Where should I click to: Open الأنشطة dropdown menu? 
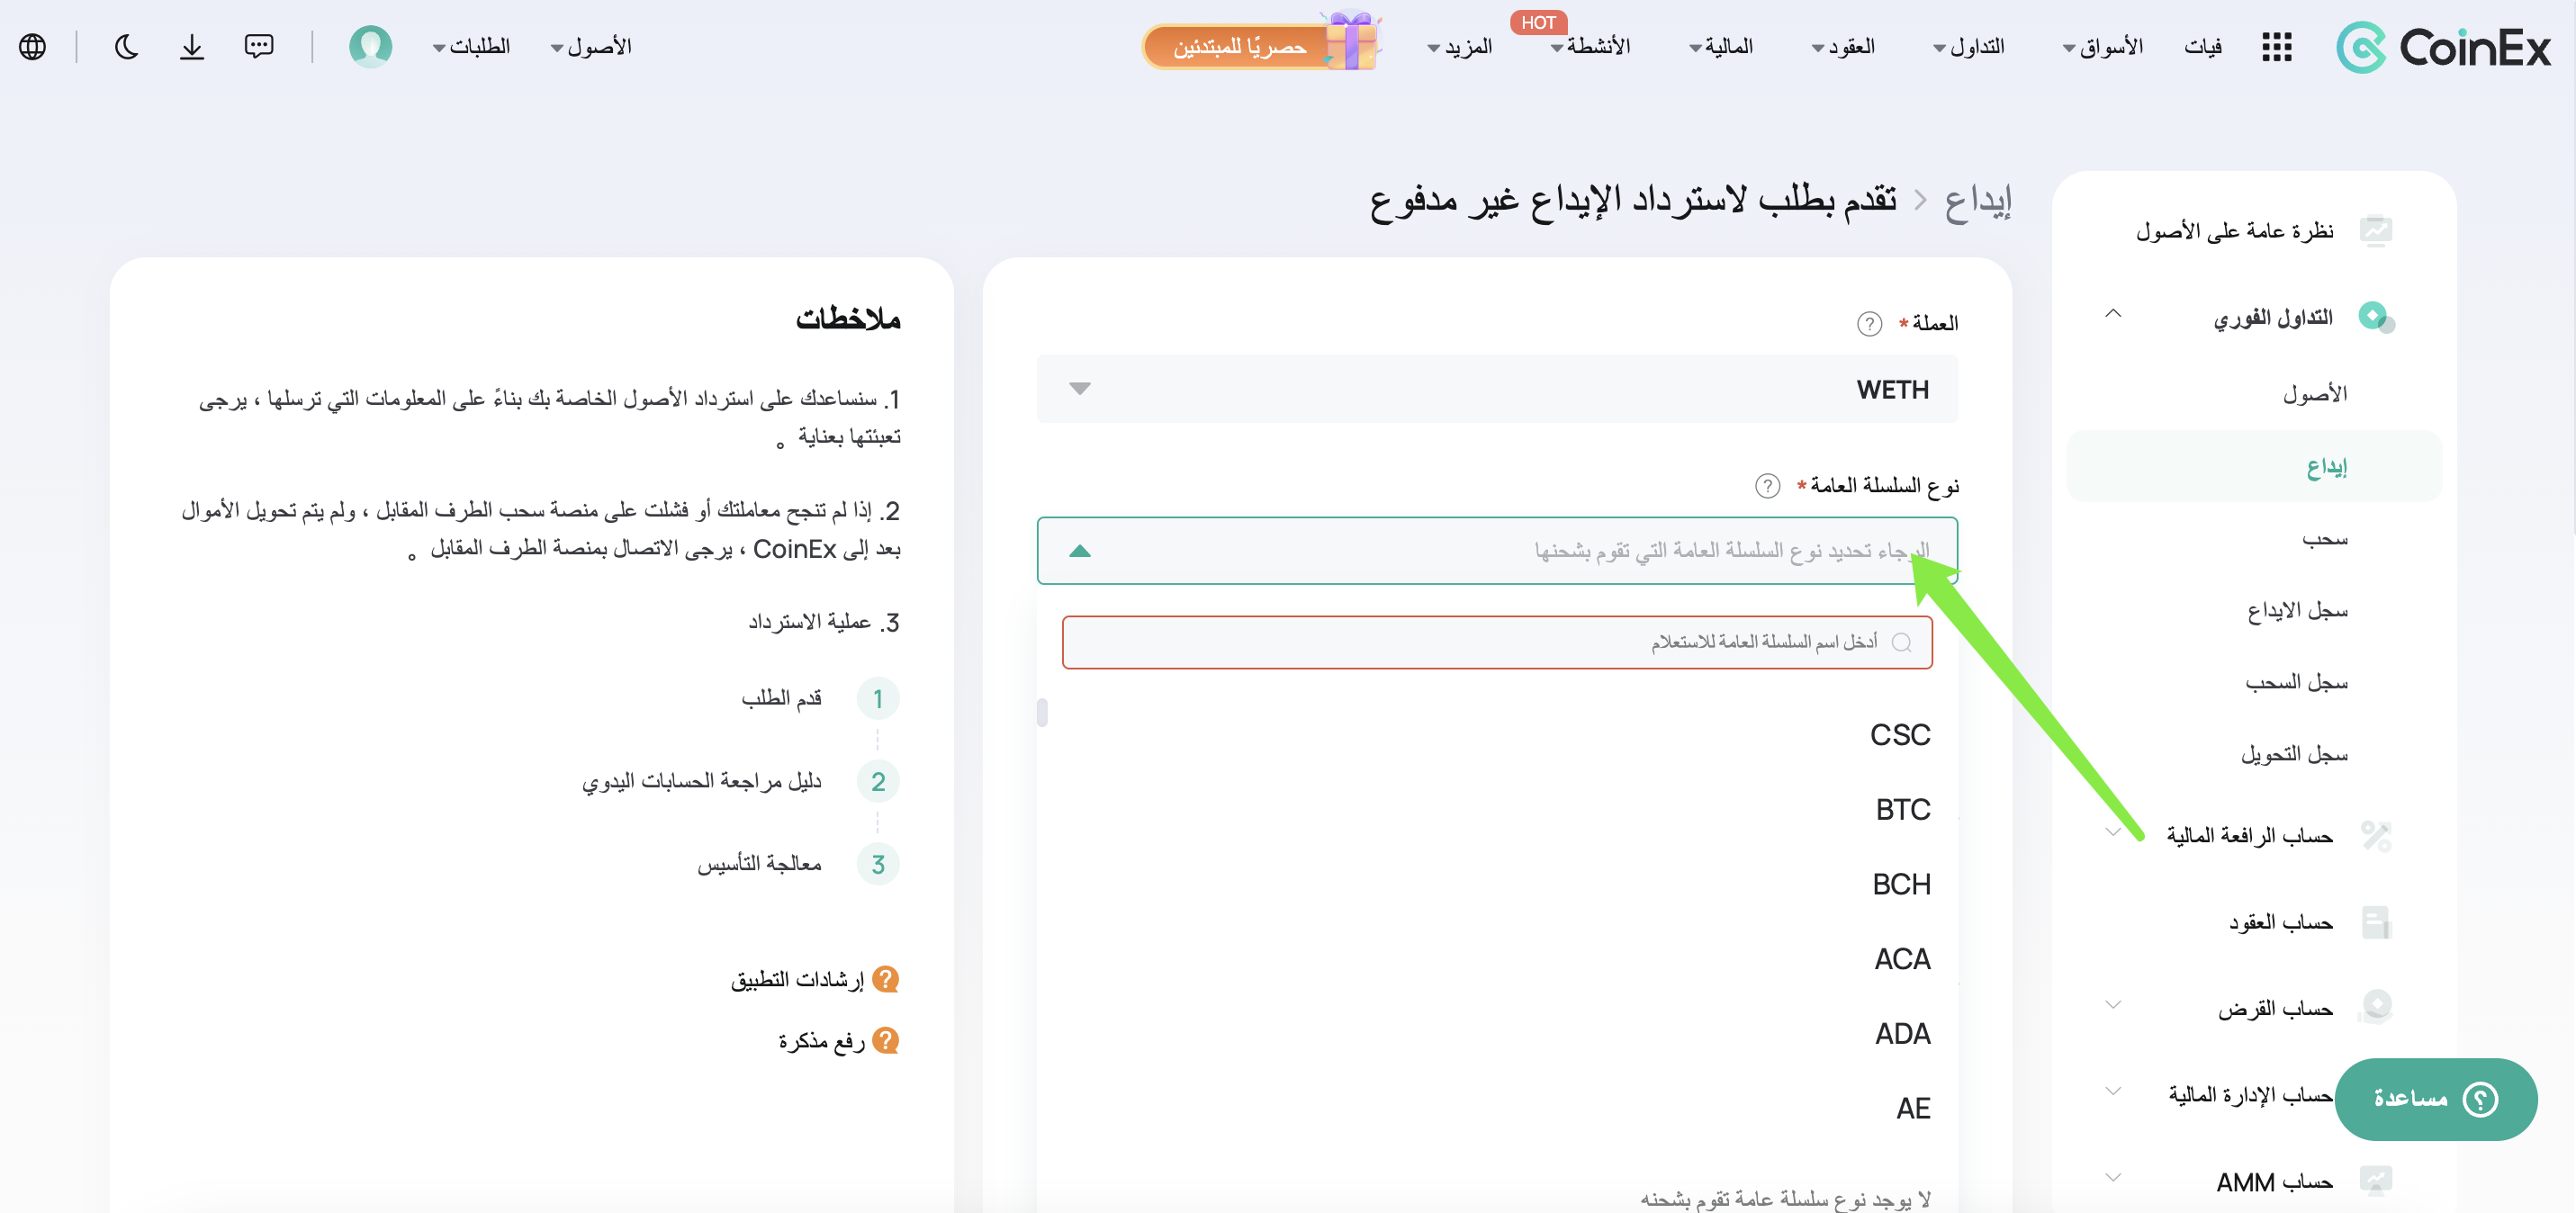click(1590, 47)
